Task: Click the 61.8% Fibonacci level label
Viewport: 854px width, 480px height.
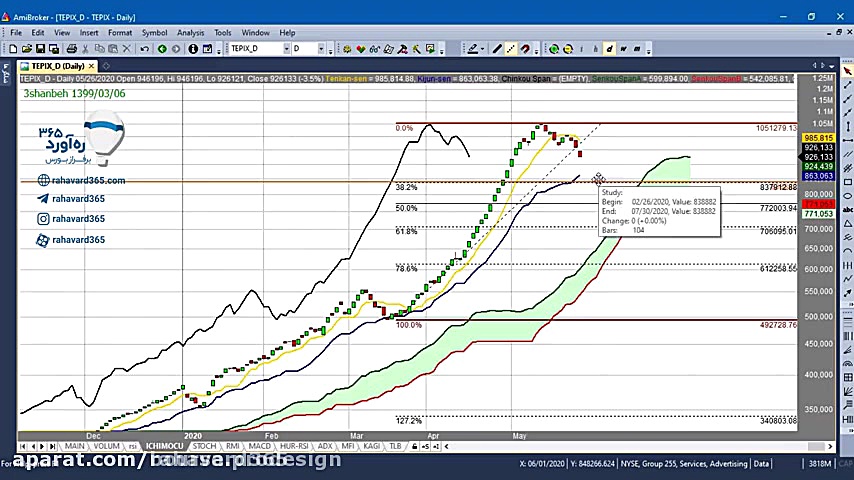Action: [406, 231]
